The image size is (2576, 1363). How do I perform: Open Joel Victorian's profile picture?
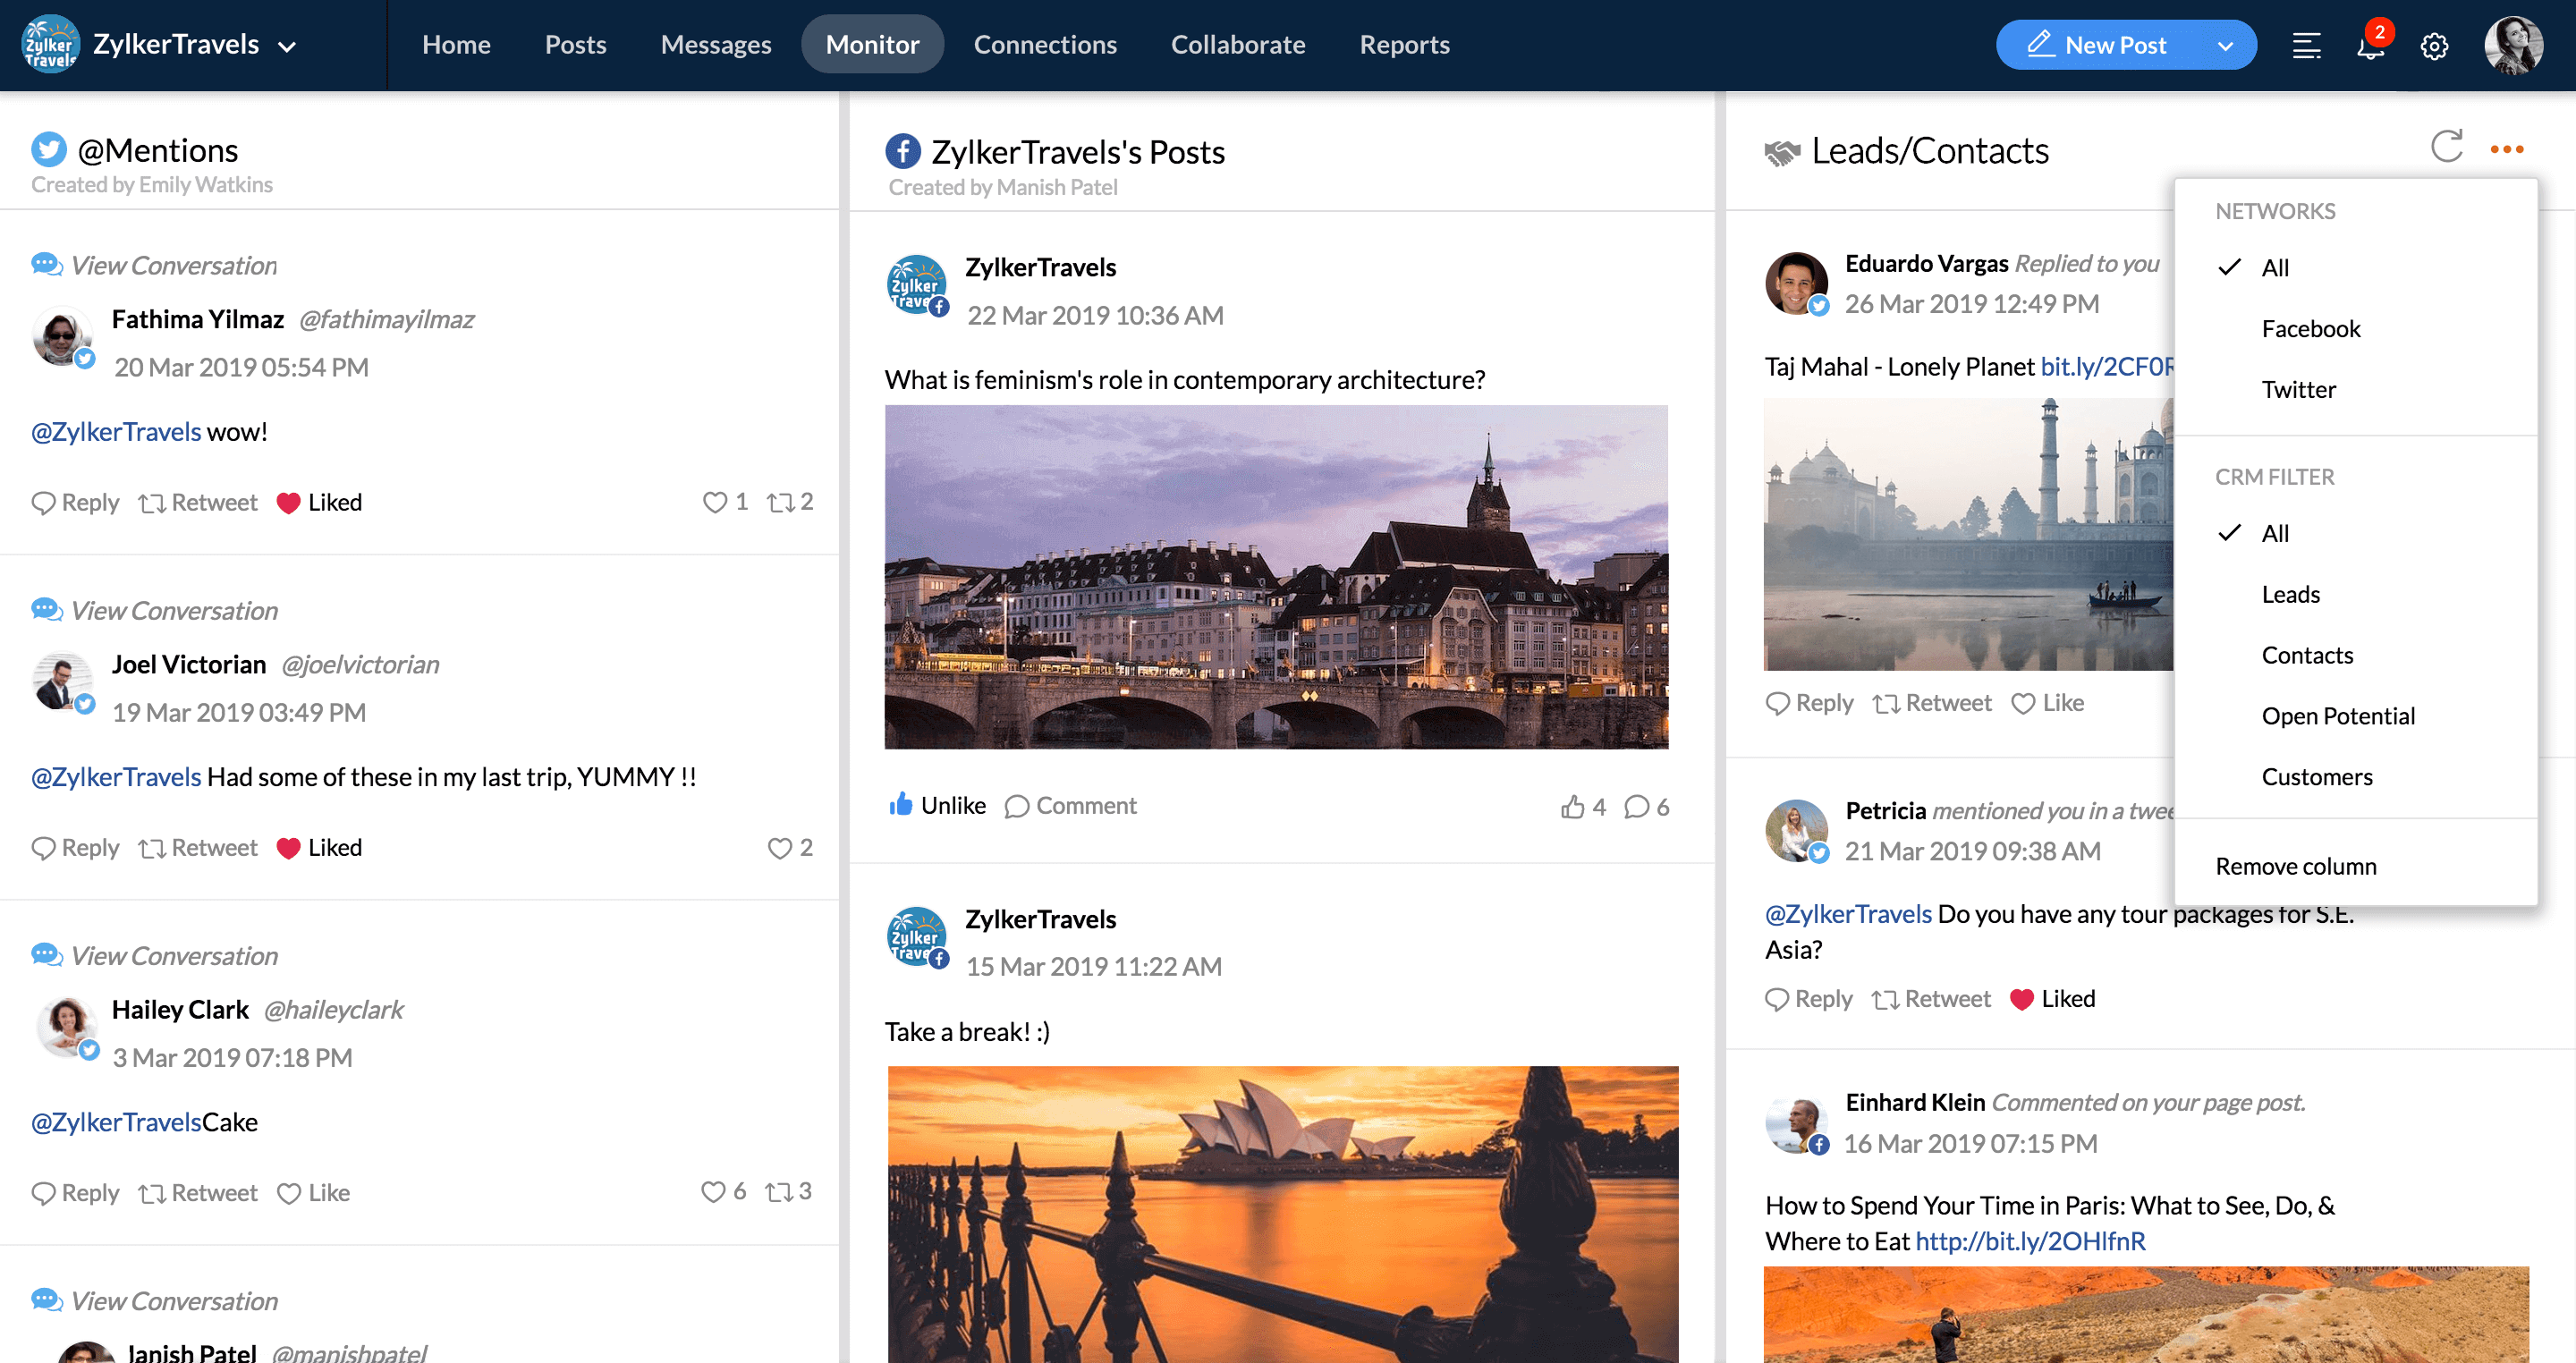tap(62, 682)
